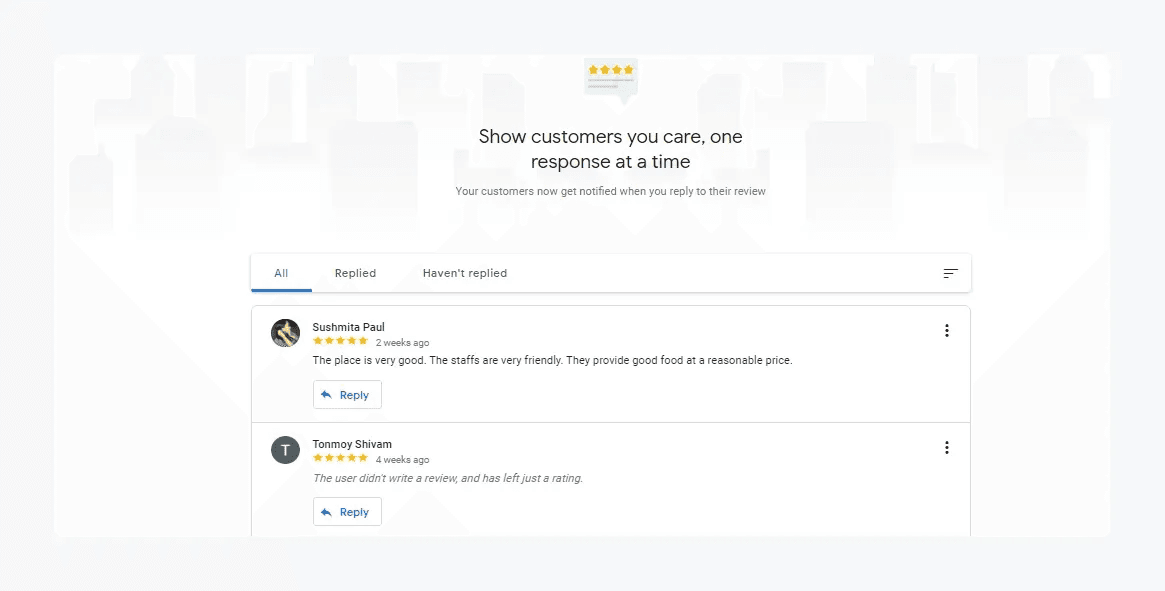Click the gray "T" avatar for Tonmoy
The image size is (1165, 591).
[286, 450]
